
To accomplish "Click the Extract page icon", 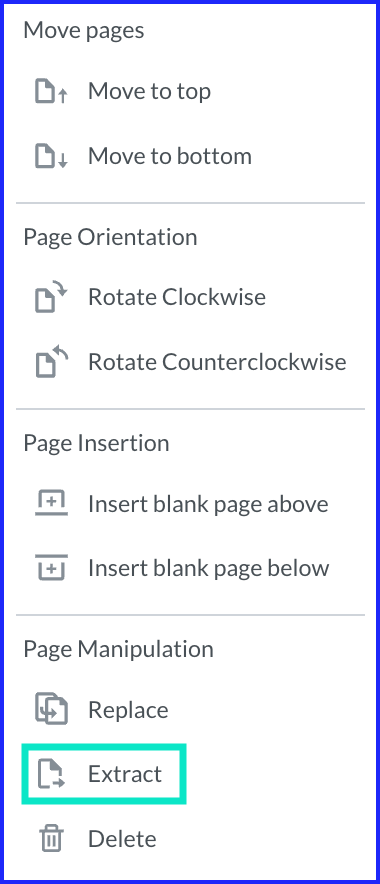I will point(51,774).
